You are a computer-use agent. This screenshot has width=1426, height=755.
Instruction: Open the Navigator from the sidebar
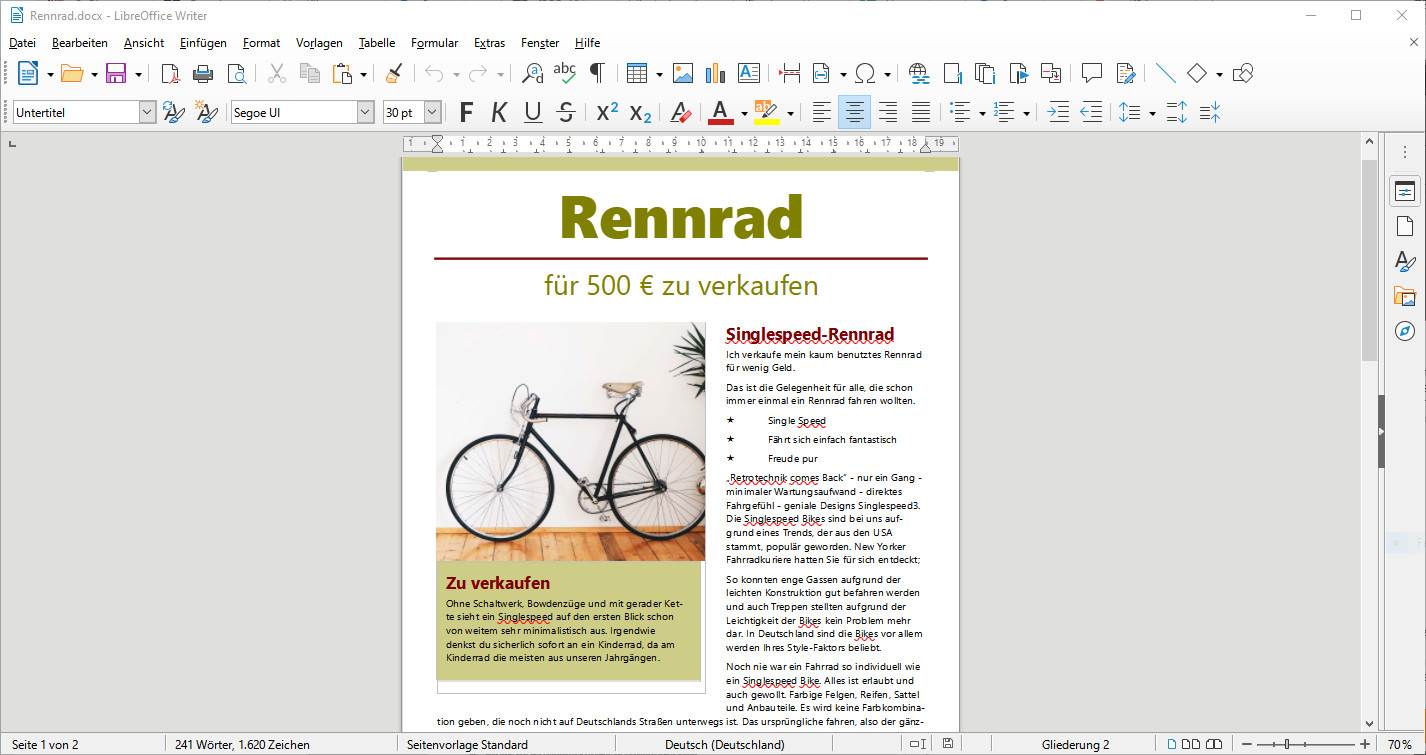click(x=1406, y=331)
